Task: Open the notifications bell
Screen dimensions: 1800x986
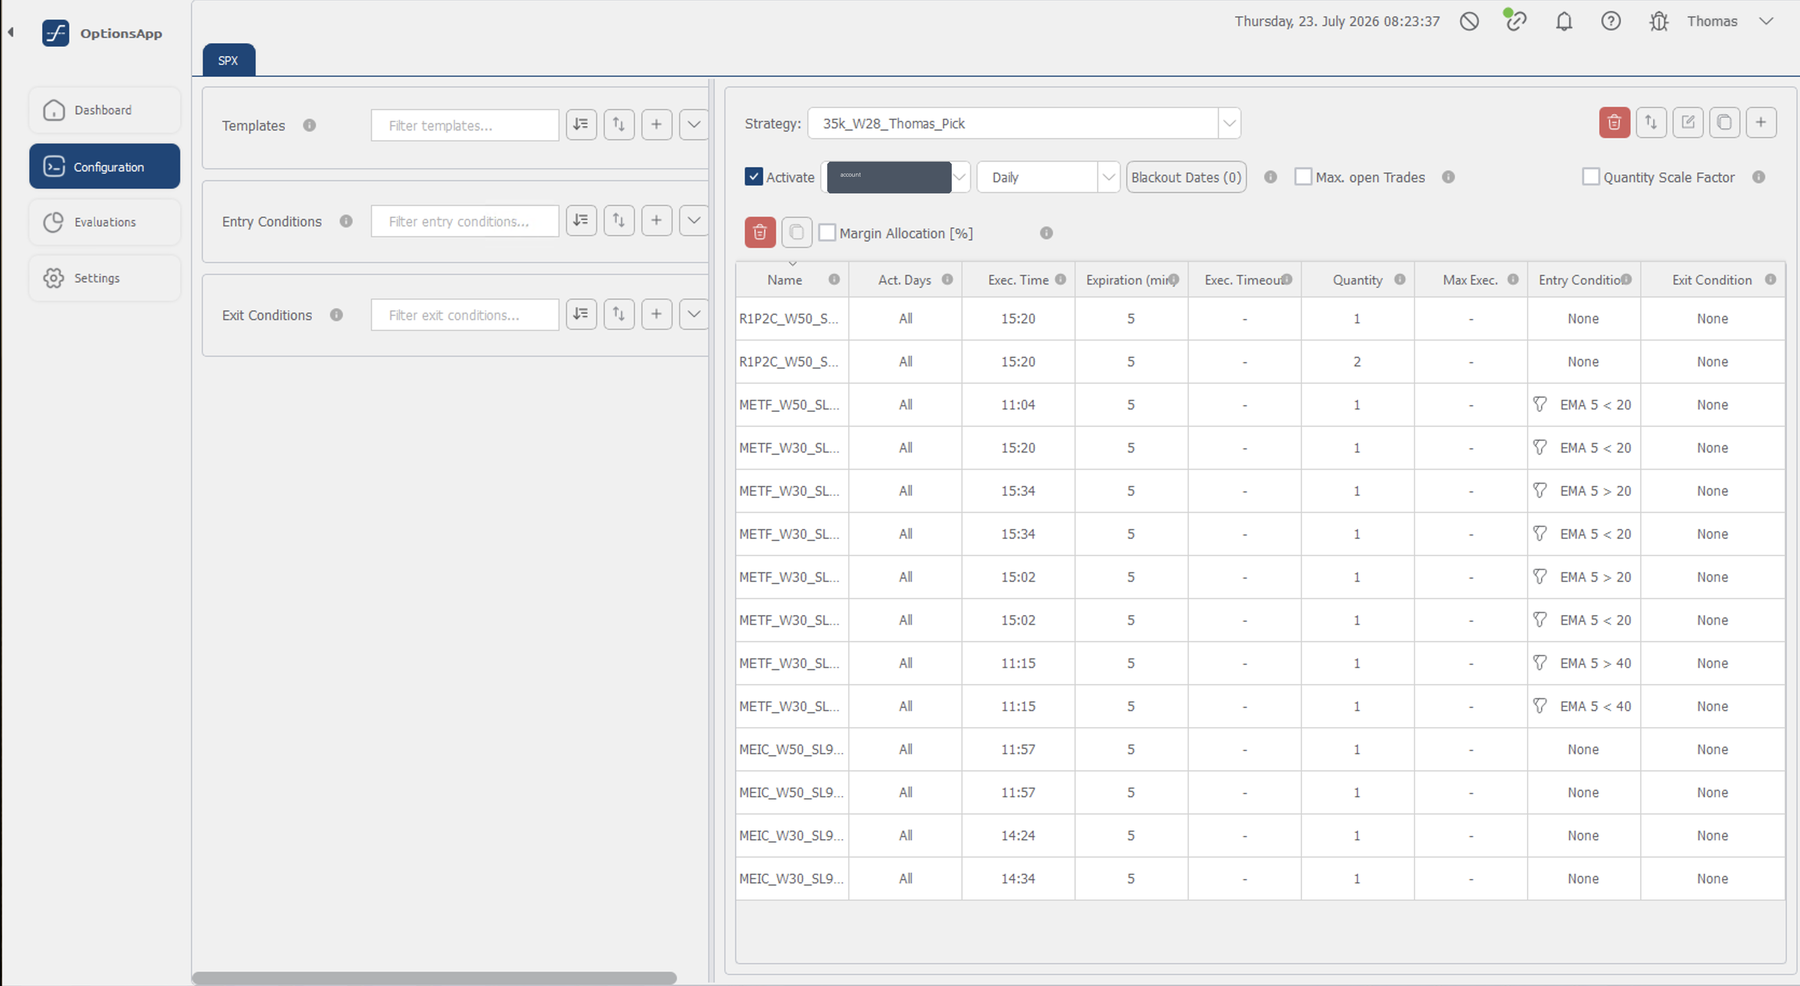Action: pos(1564,21)
